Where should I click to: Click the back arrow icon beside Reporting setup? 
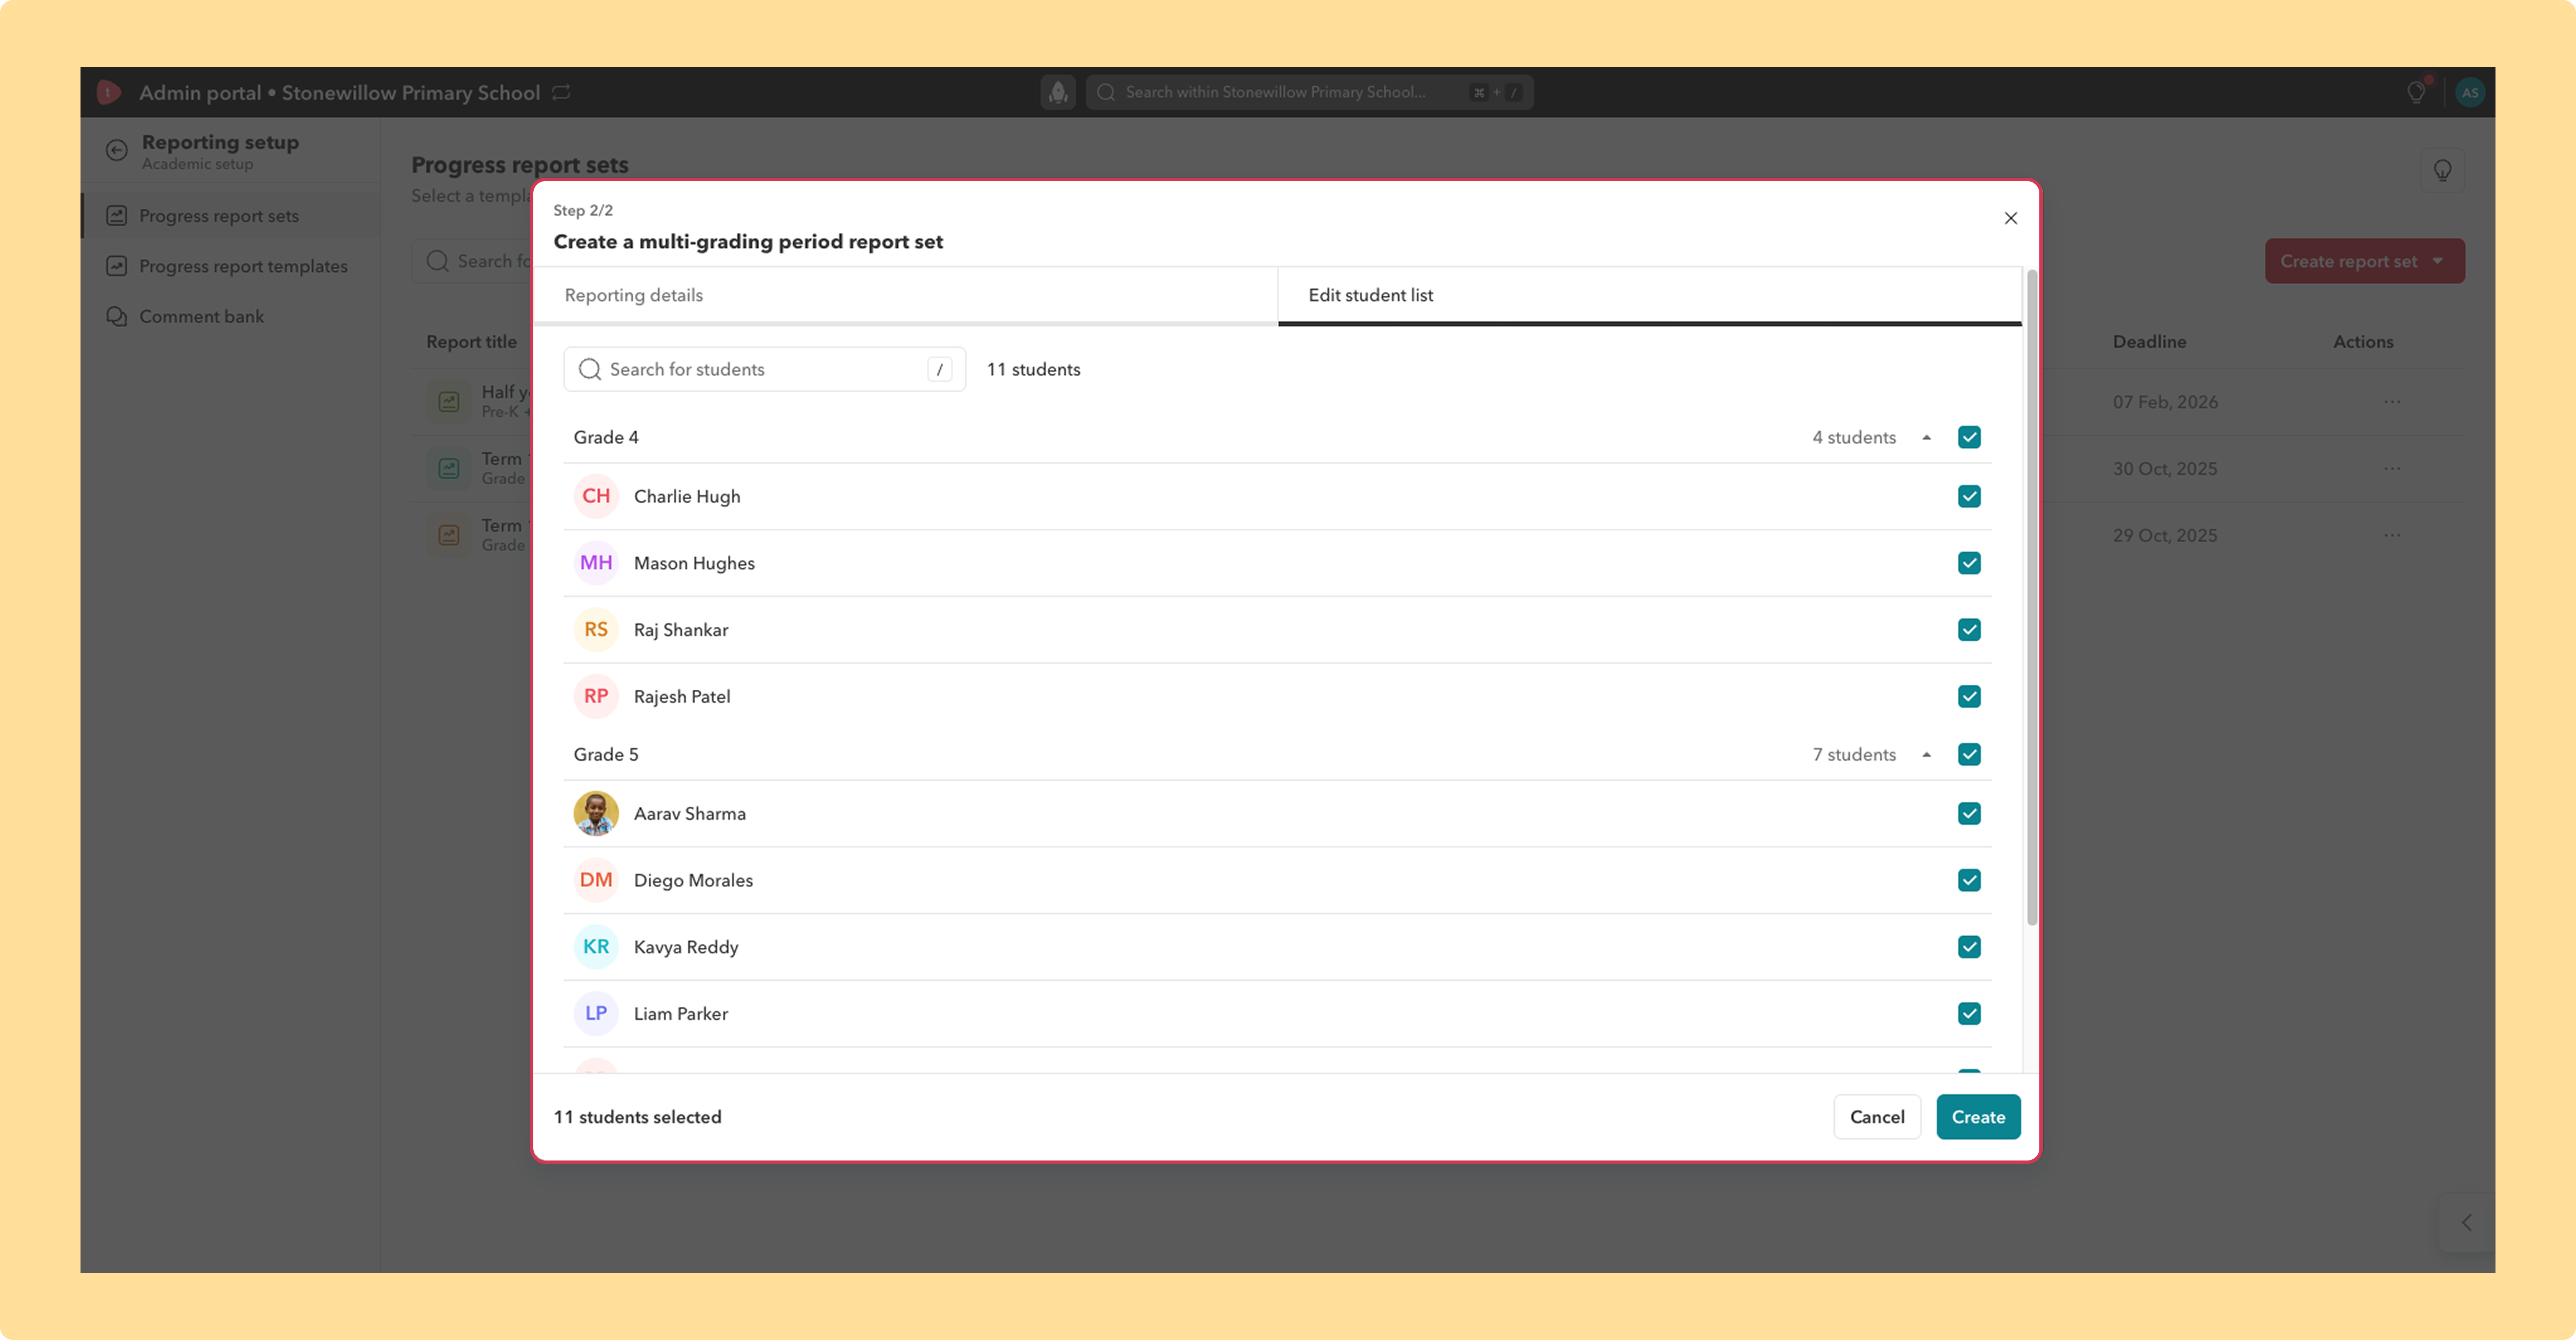coord(117,150)
